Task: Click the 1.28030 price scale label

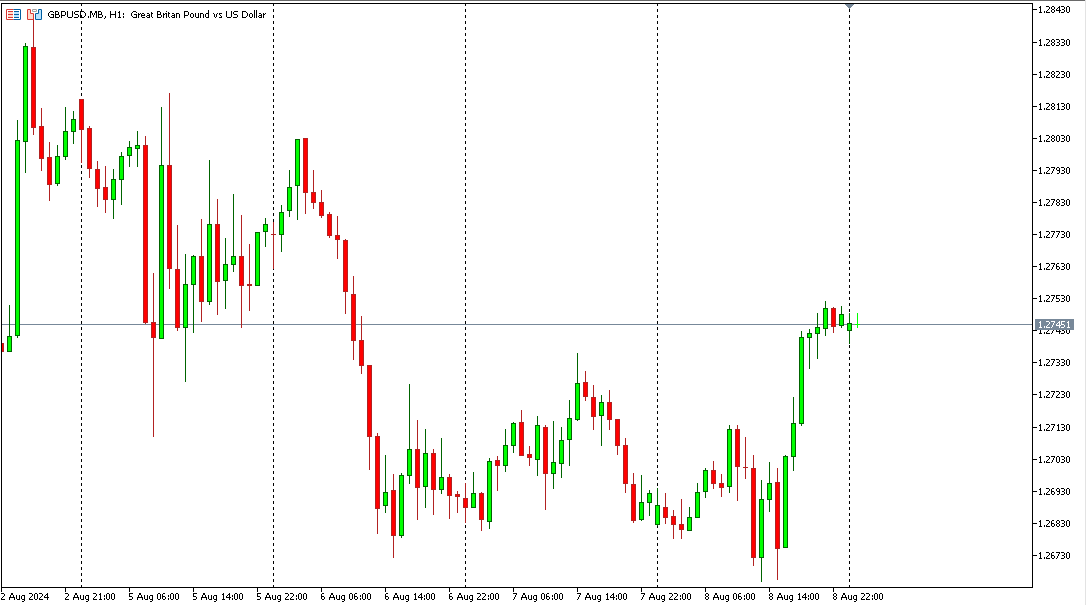Action: coord(1054,138)
